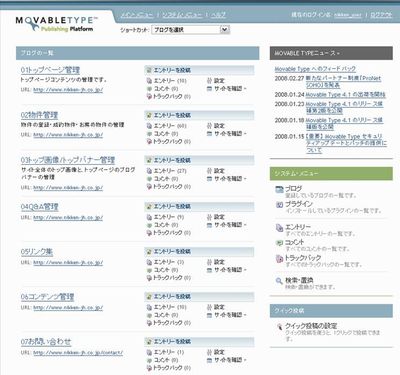Open the 検索・置換 link

299,280
